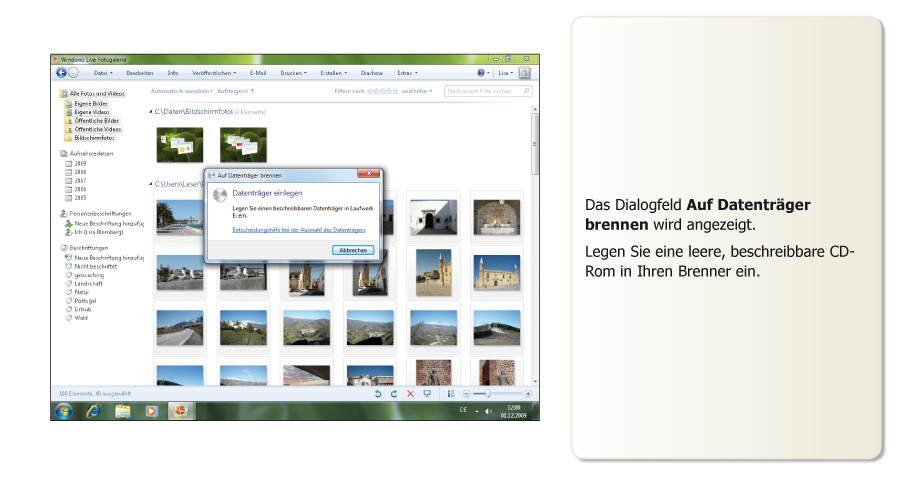Click the E-Mail toolbar item
This screenshot has height=480, width=900.
[x=258, y=73]
